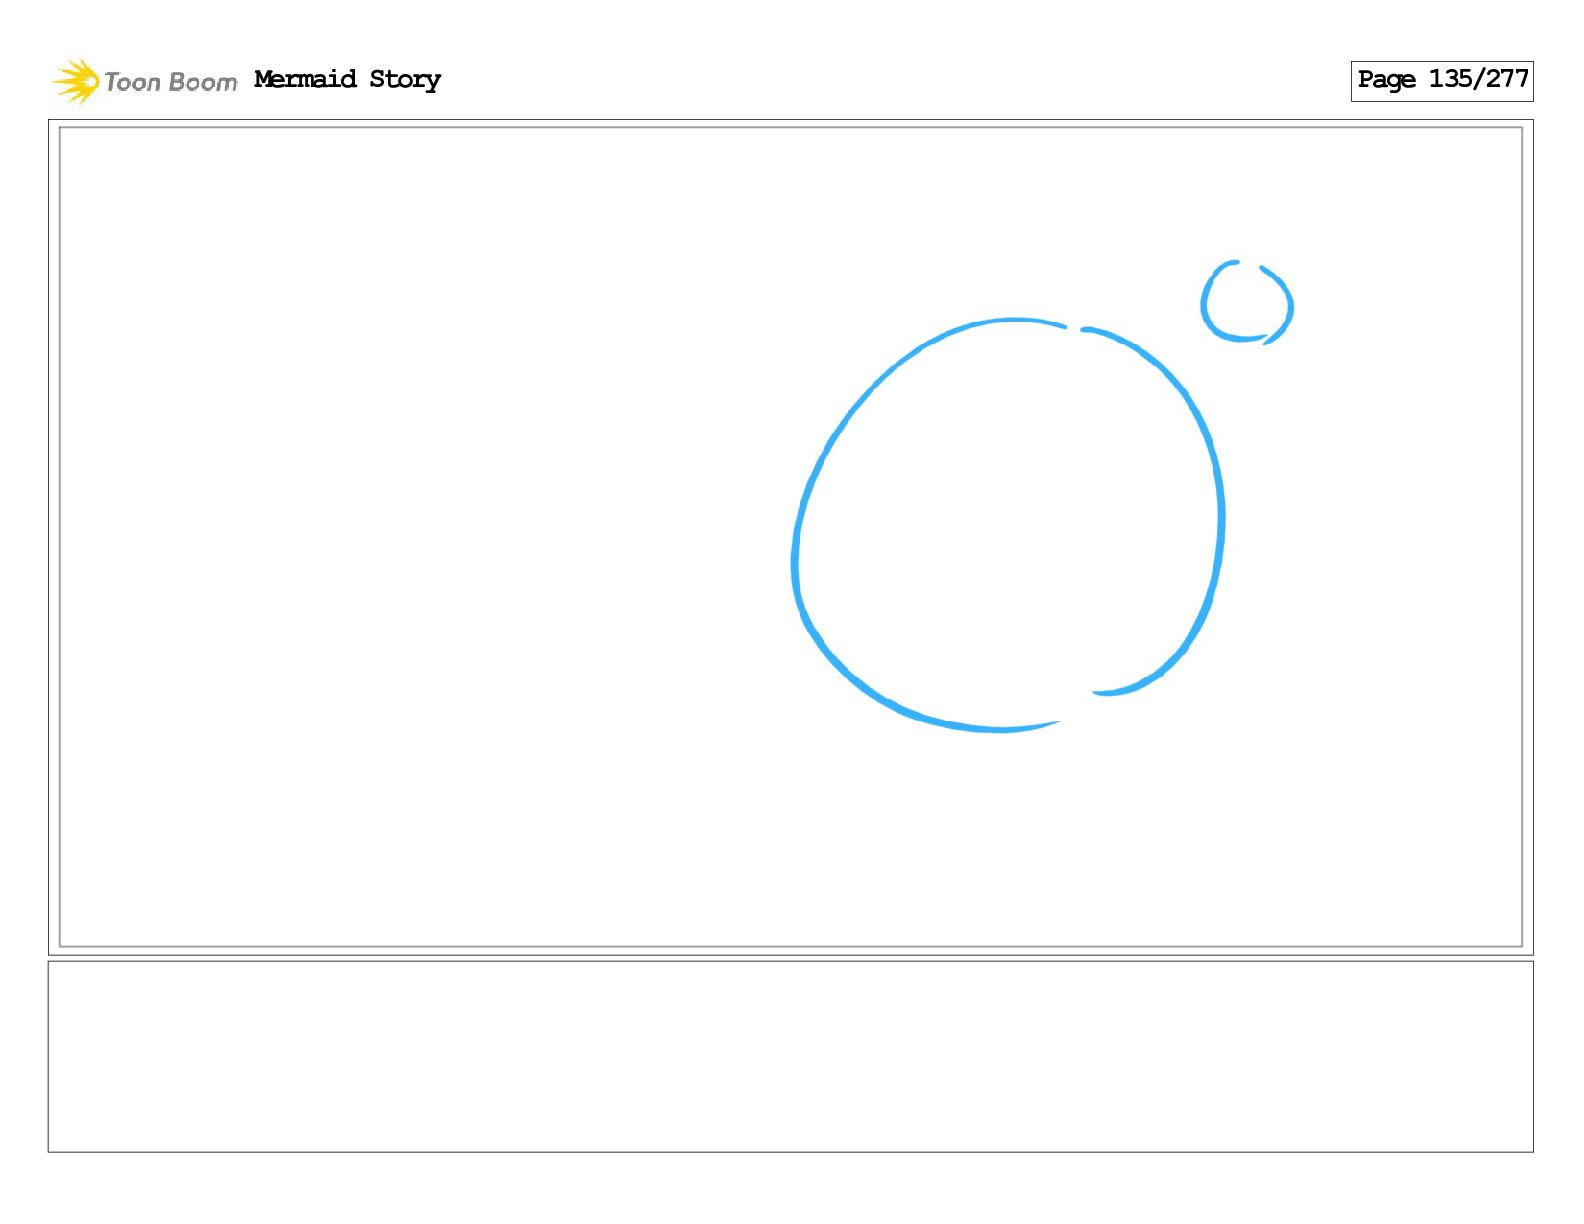Click the large blue circle sketch
This screenshot has width=1584, height=1224.
click(x=1008, y=526)
